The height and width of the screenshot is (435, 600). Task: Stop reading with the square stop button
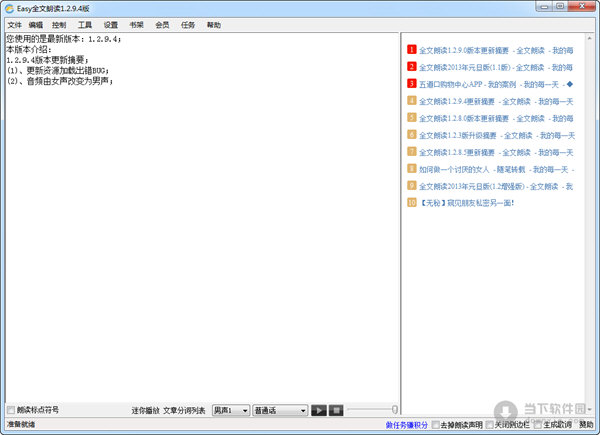(336, 410)
